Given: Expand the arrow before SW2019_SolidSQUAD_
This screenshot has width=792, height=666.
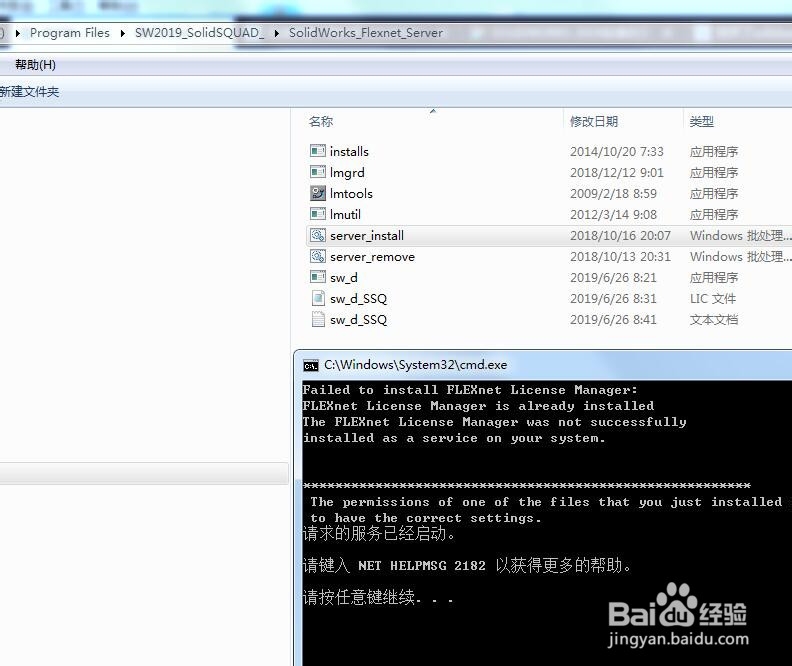Looking at the screenshot, I should (123, 33).
